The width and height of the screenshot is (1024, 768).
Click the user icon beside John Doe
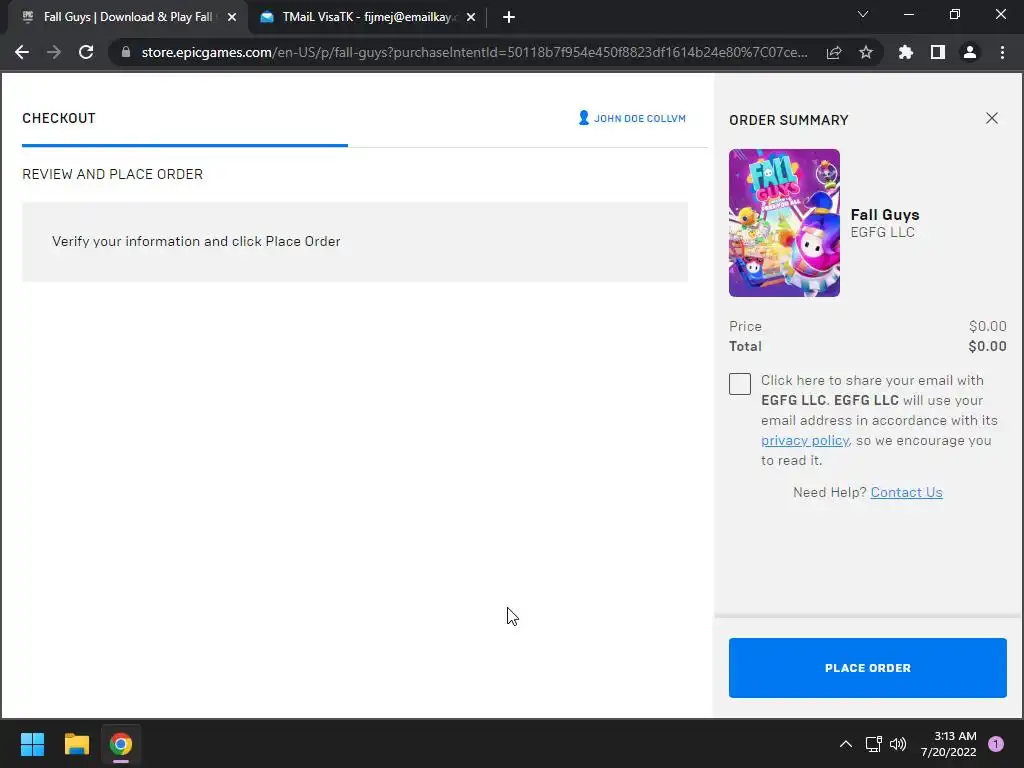coord(584,118)
